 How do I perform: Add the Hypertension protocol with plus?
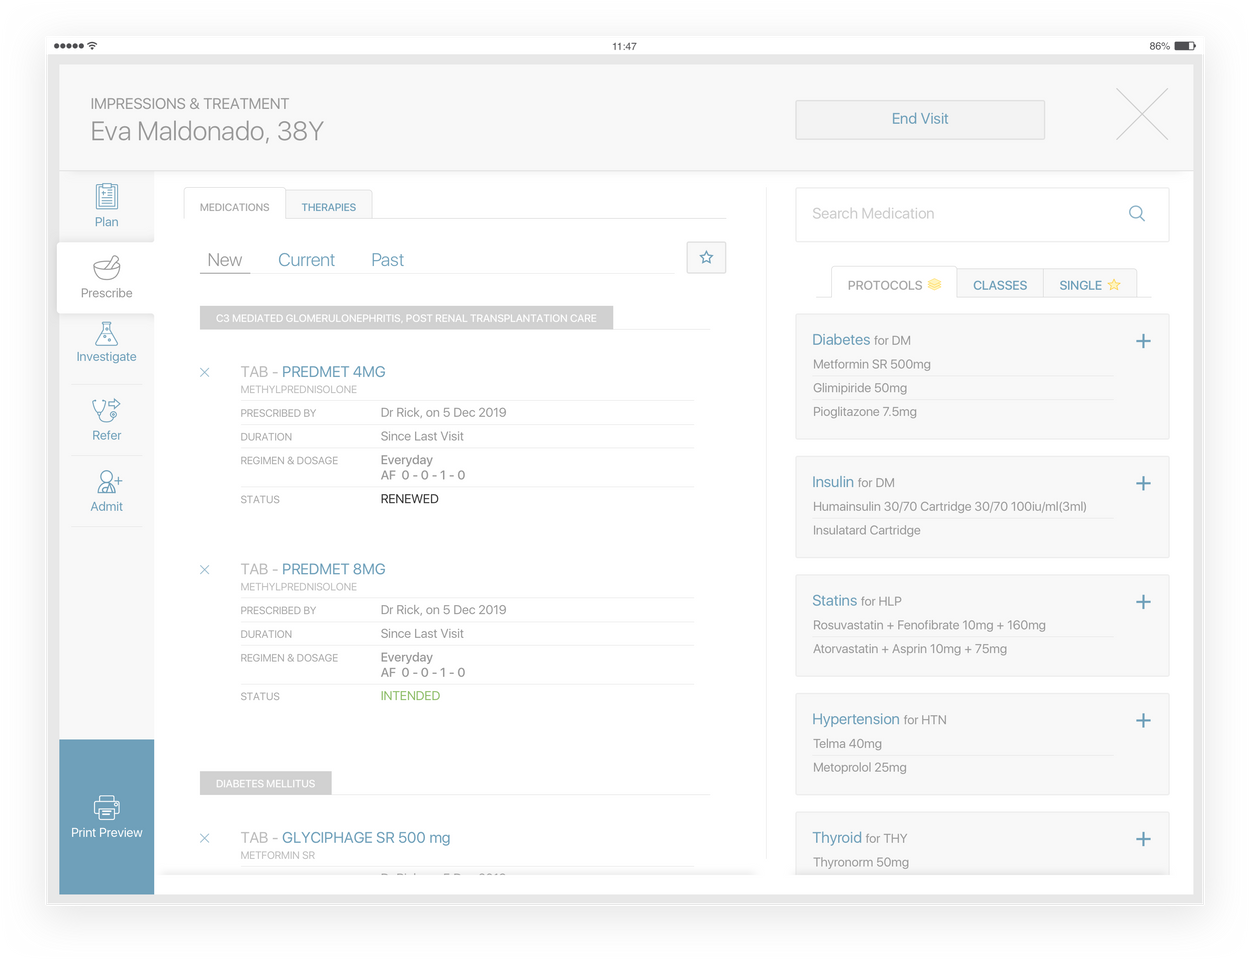1143,720
